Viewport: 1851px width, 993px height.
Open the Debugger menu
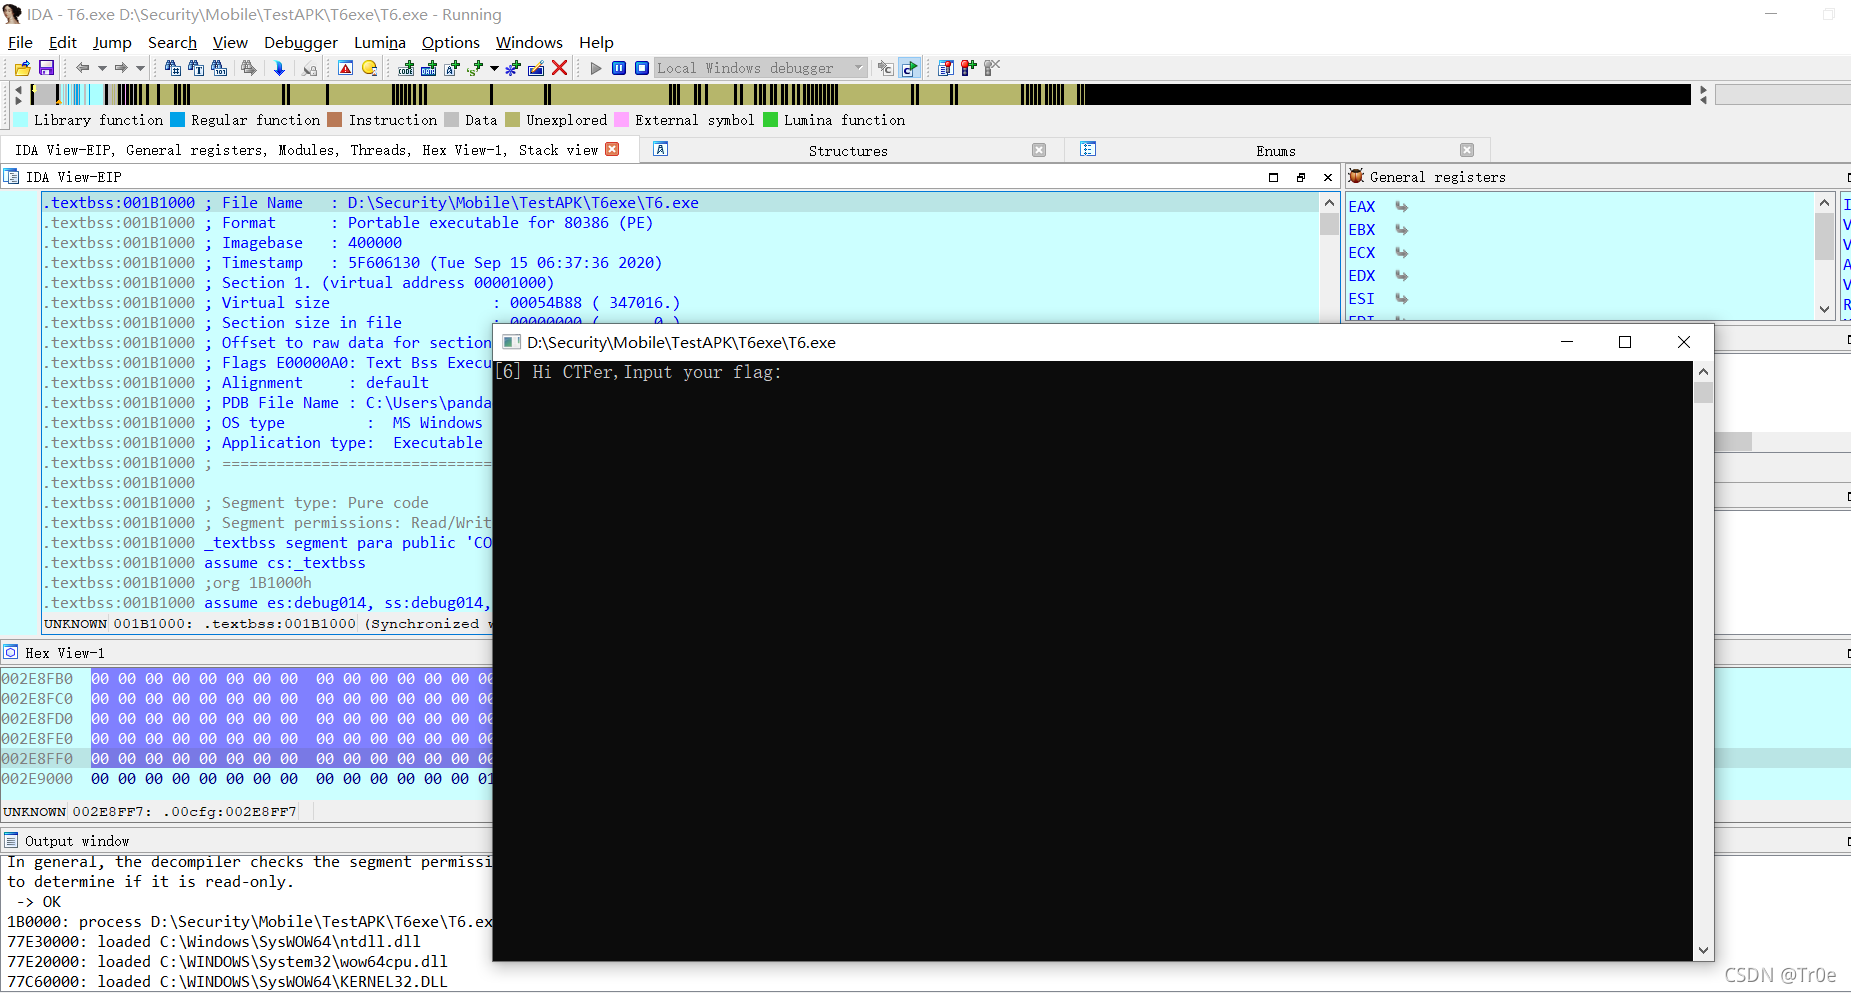[x=301, y=42]
